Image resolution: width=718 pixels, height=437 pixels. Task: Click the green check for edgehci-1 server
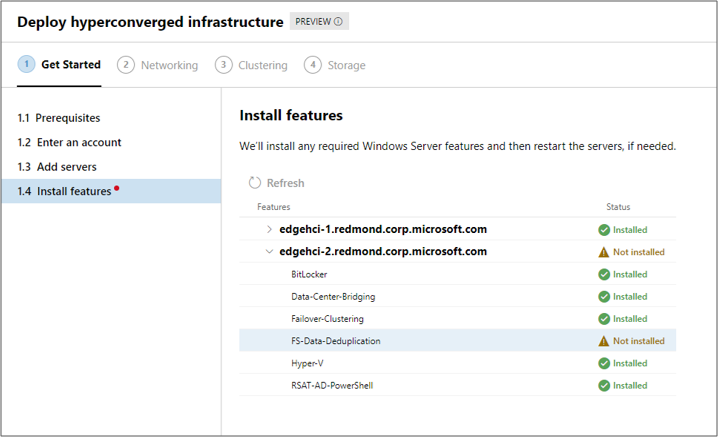[604, 230]
